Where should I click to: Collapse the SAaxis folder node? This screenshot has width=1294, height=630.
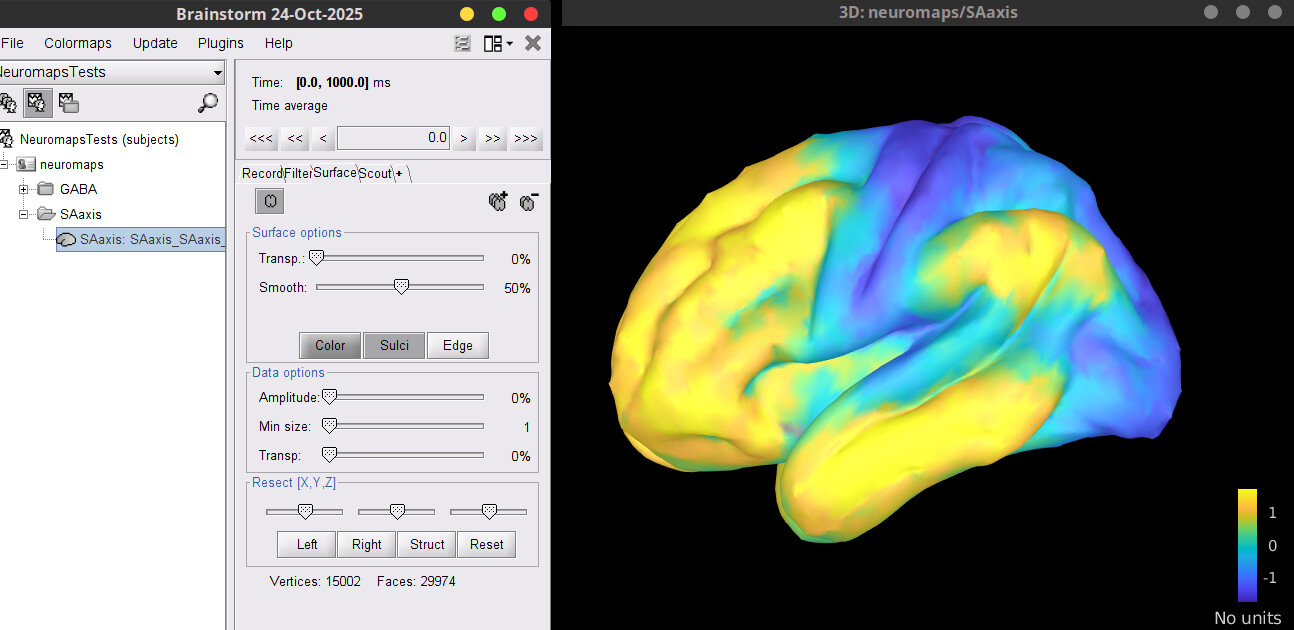pyautogui.click(x=24, y=214)
